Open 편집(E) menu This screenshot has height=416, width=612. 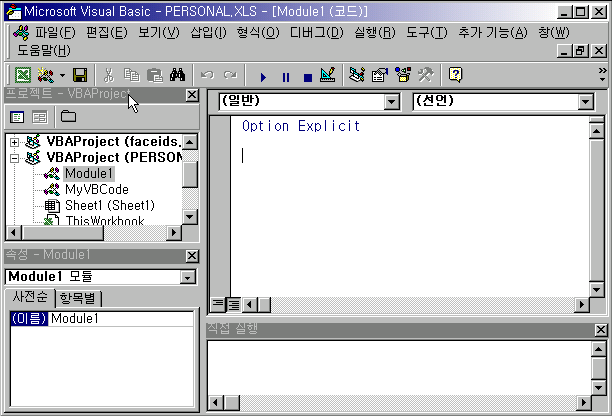[x=107, y=32]
